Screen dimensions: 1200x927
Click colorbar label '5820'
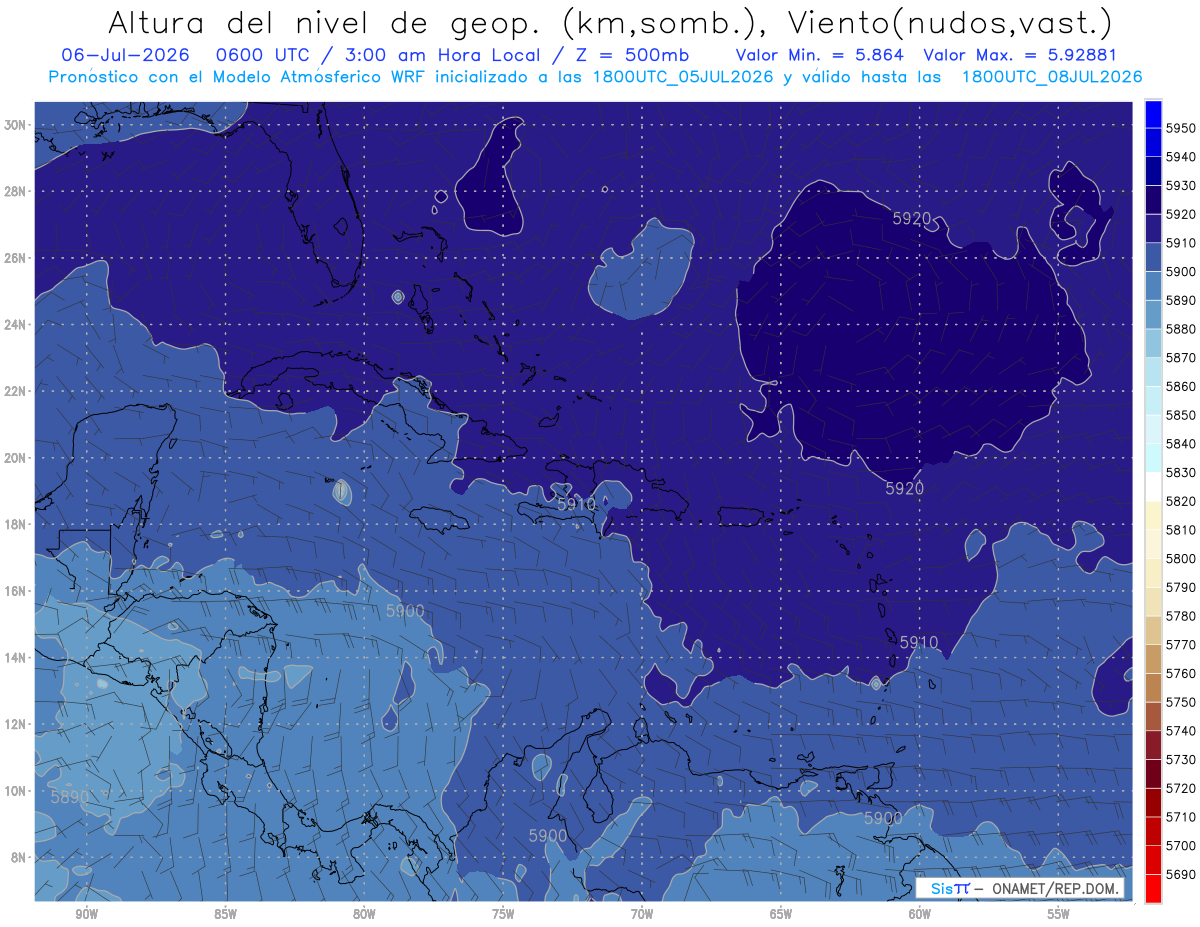point(1180,501)
